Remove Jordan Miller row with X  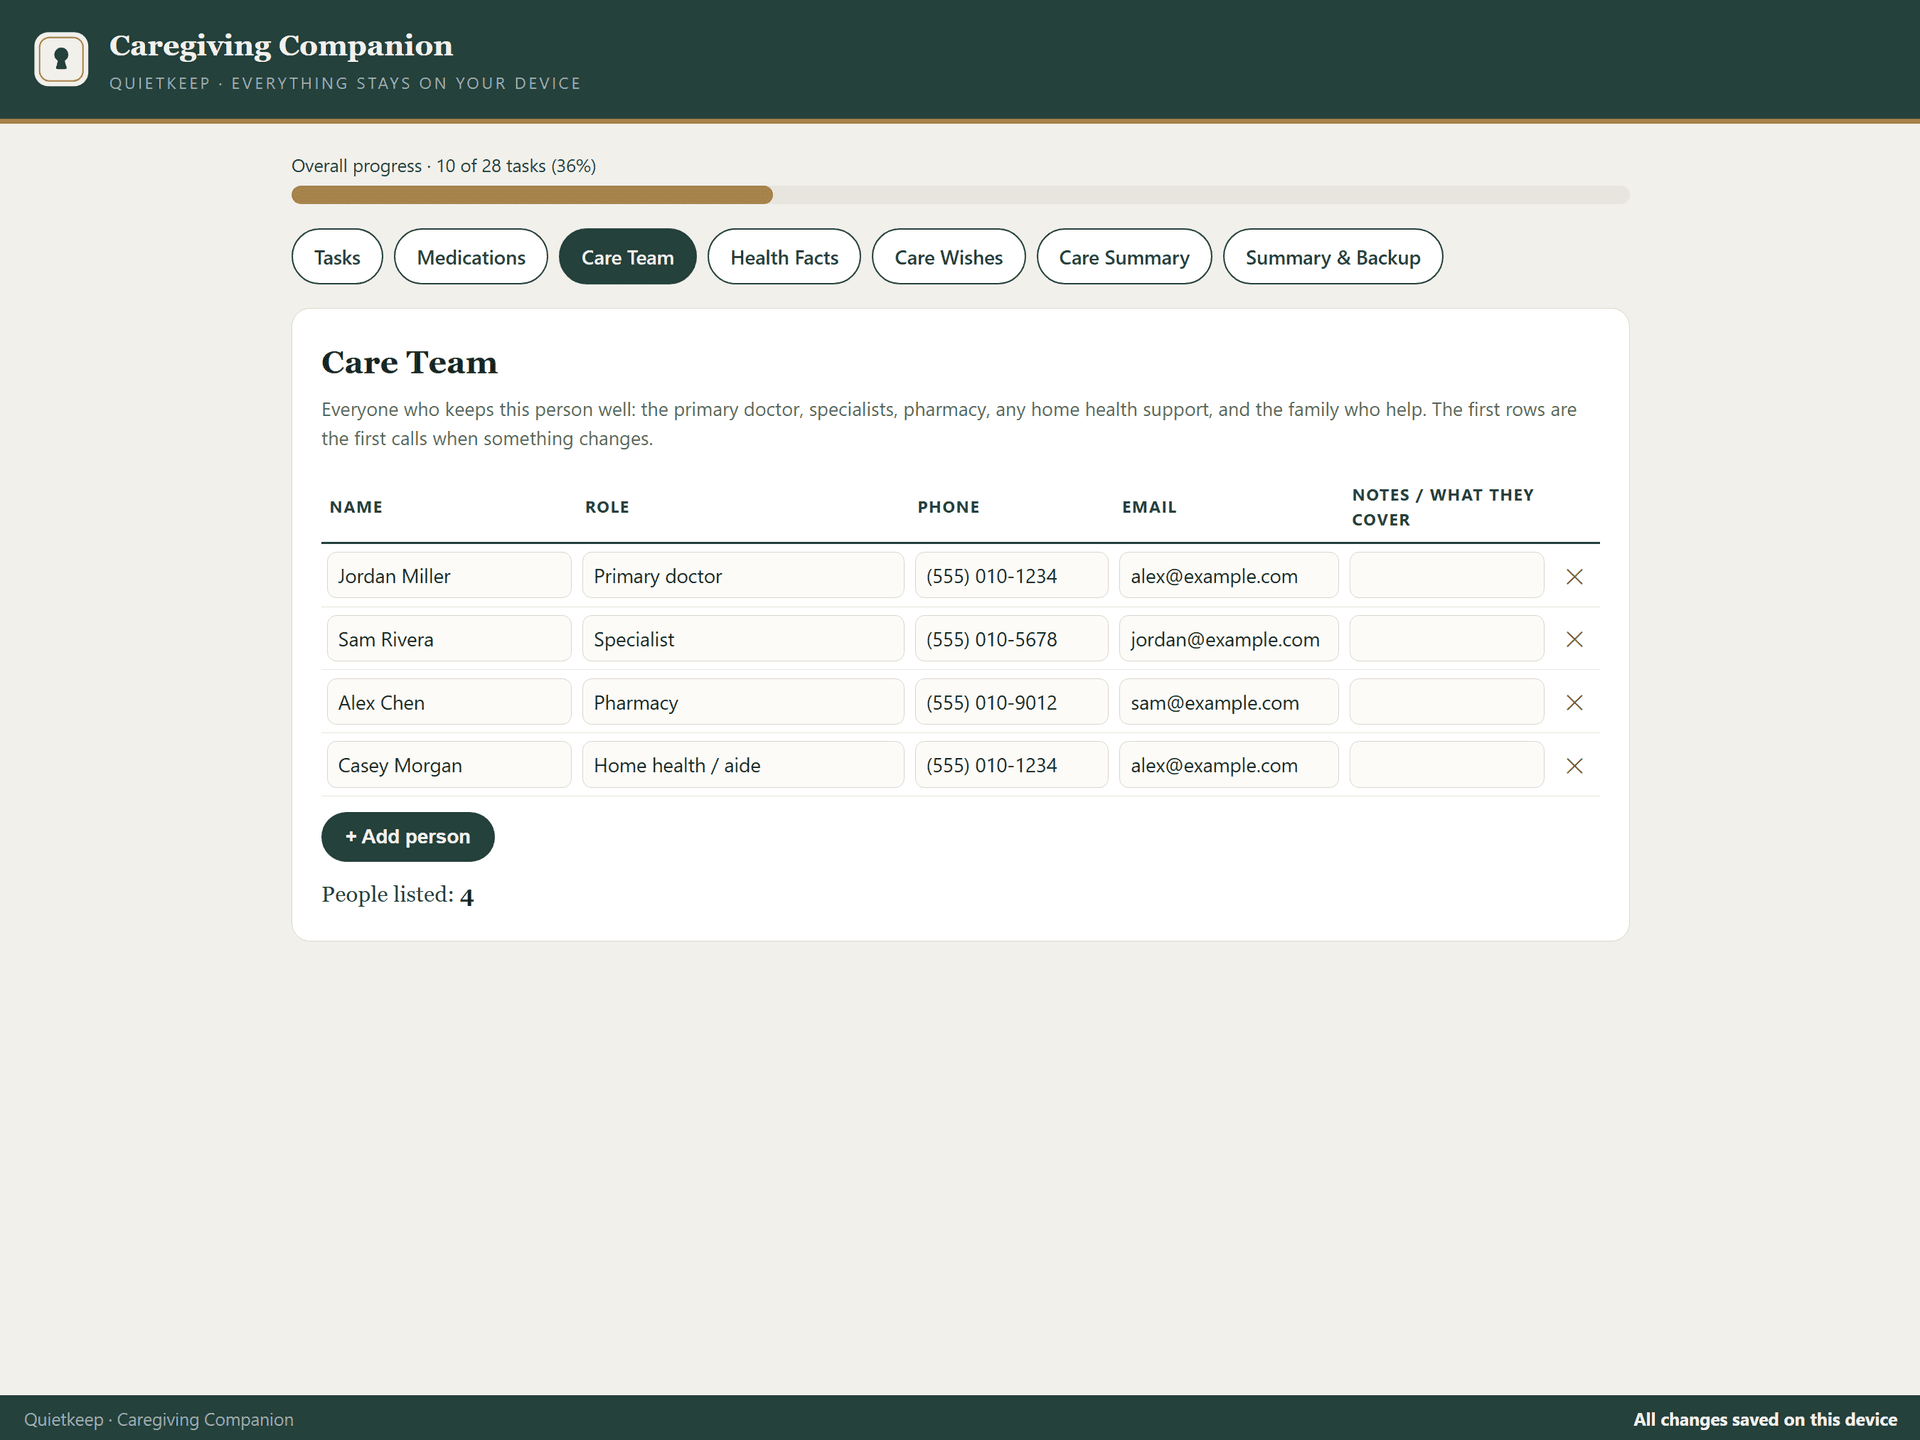coord(1574,576)
